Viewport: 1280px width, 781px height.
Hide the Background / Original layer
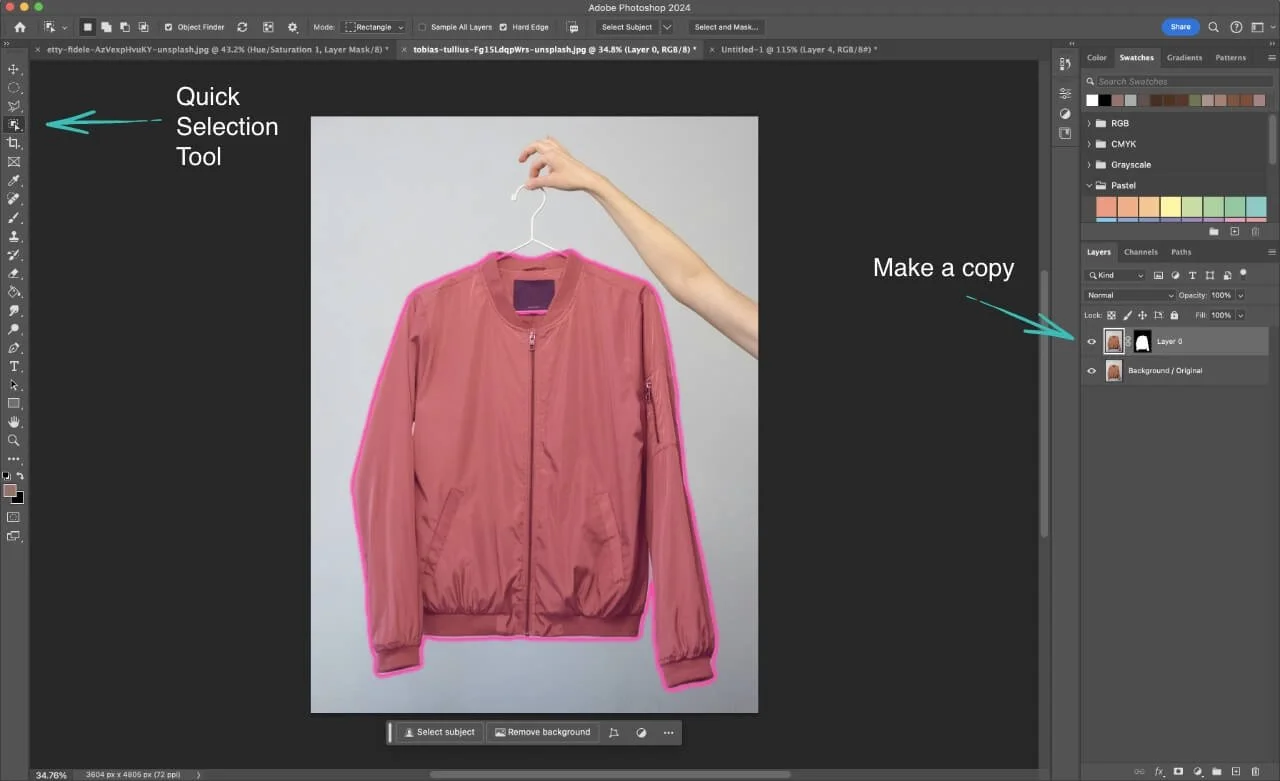click(1092, 371)
